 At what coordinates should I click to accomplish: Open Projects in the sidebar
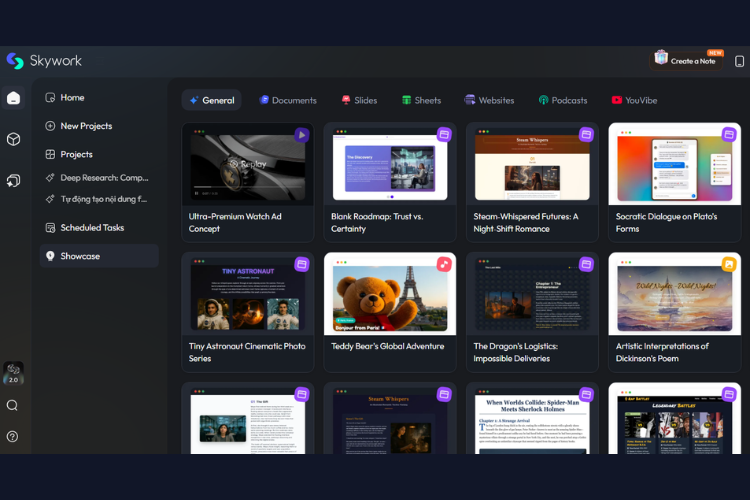coord(99,154)
